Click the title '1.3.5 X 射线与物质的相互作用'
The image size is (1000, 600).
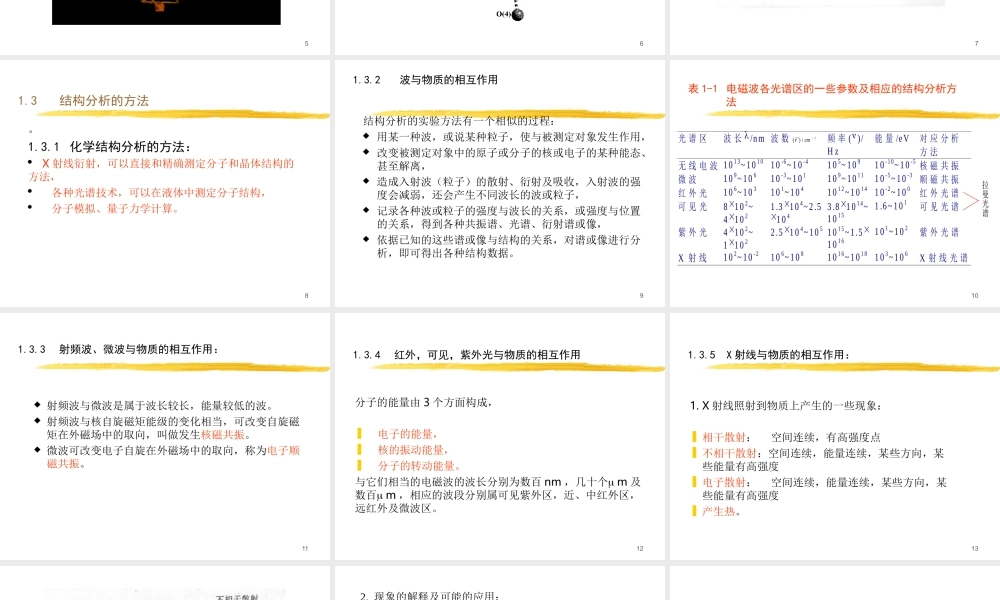click(768, 355)
